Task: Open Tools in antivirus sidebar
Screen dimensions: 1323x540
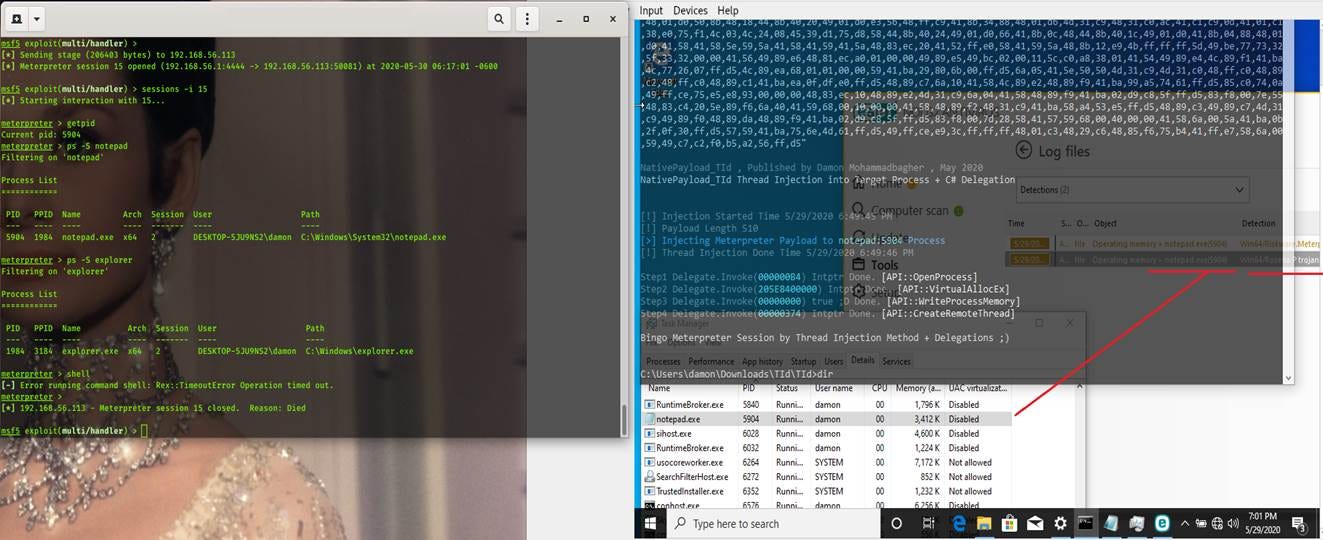Action: 879,265
